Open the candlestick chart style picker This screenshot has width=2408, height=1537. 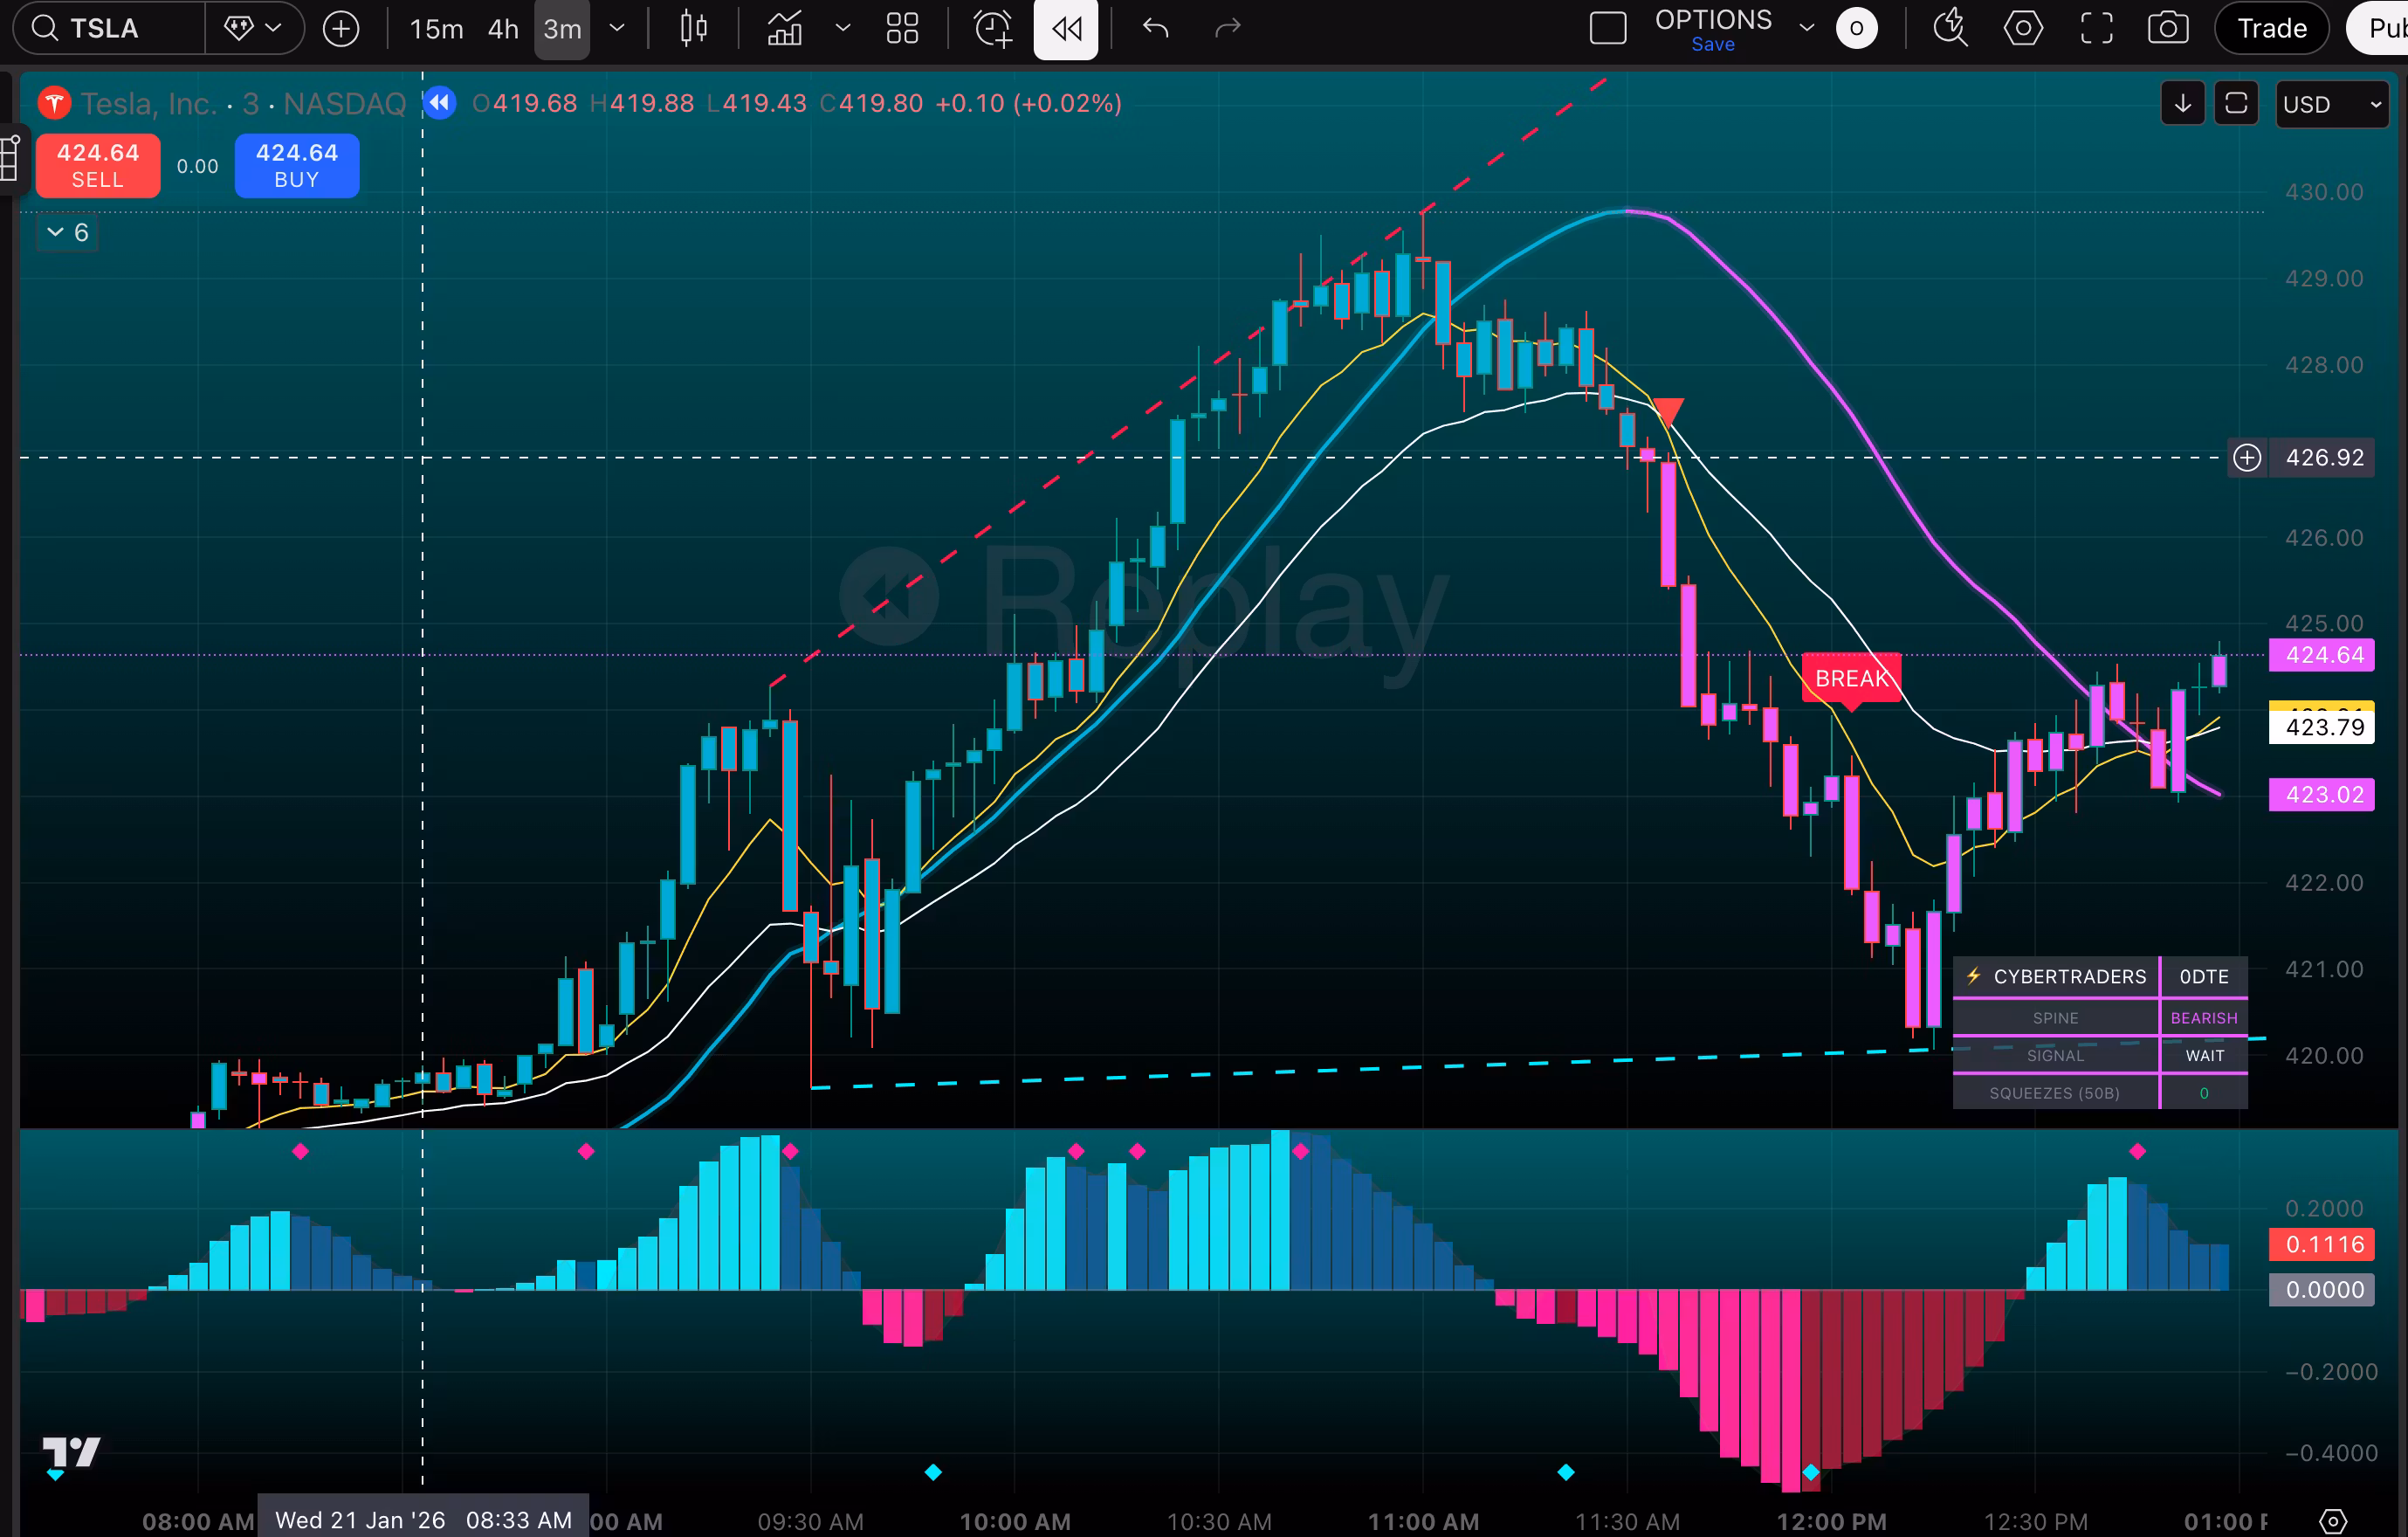tap(693, 28)
